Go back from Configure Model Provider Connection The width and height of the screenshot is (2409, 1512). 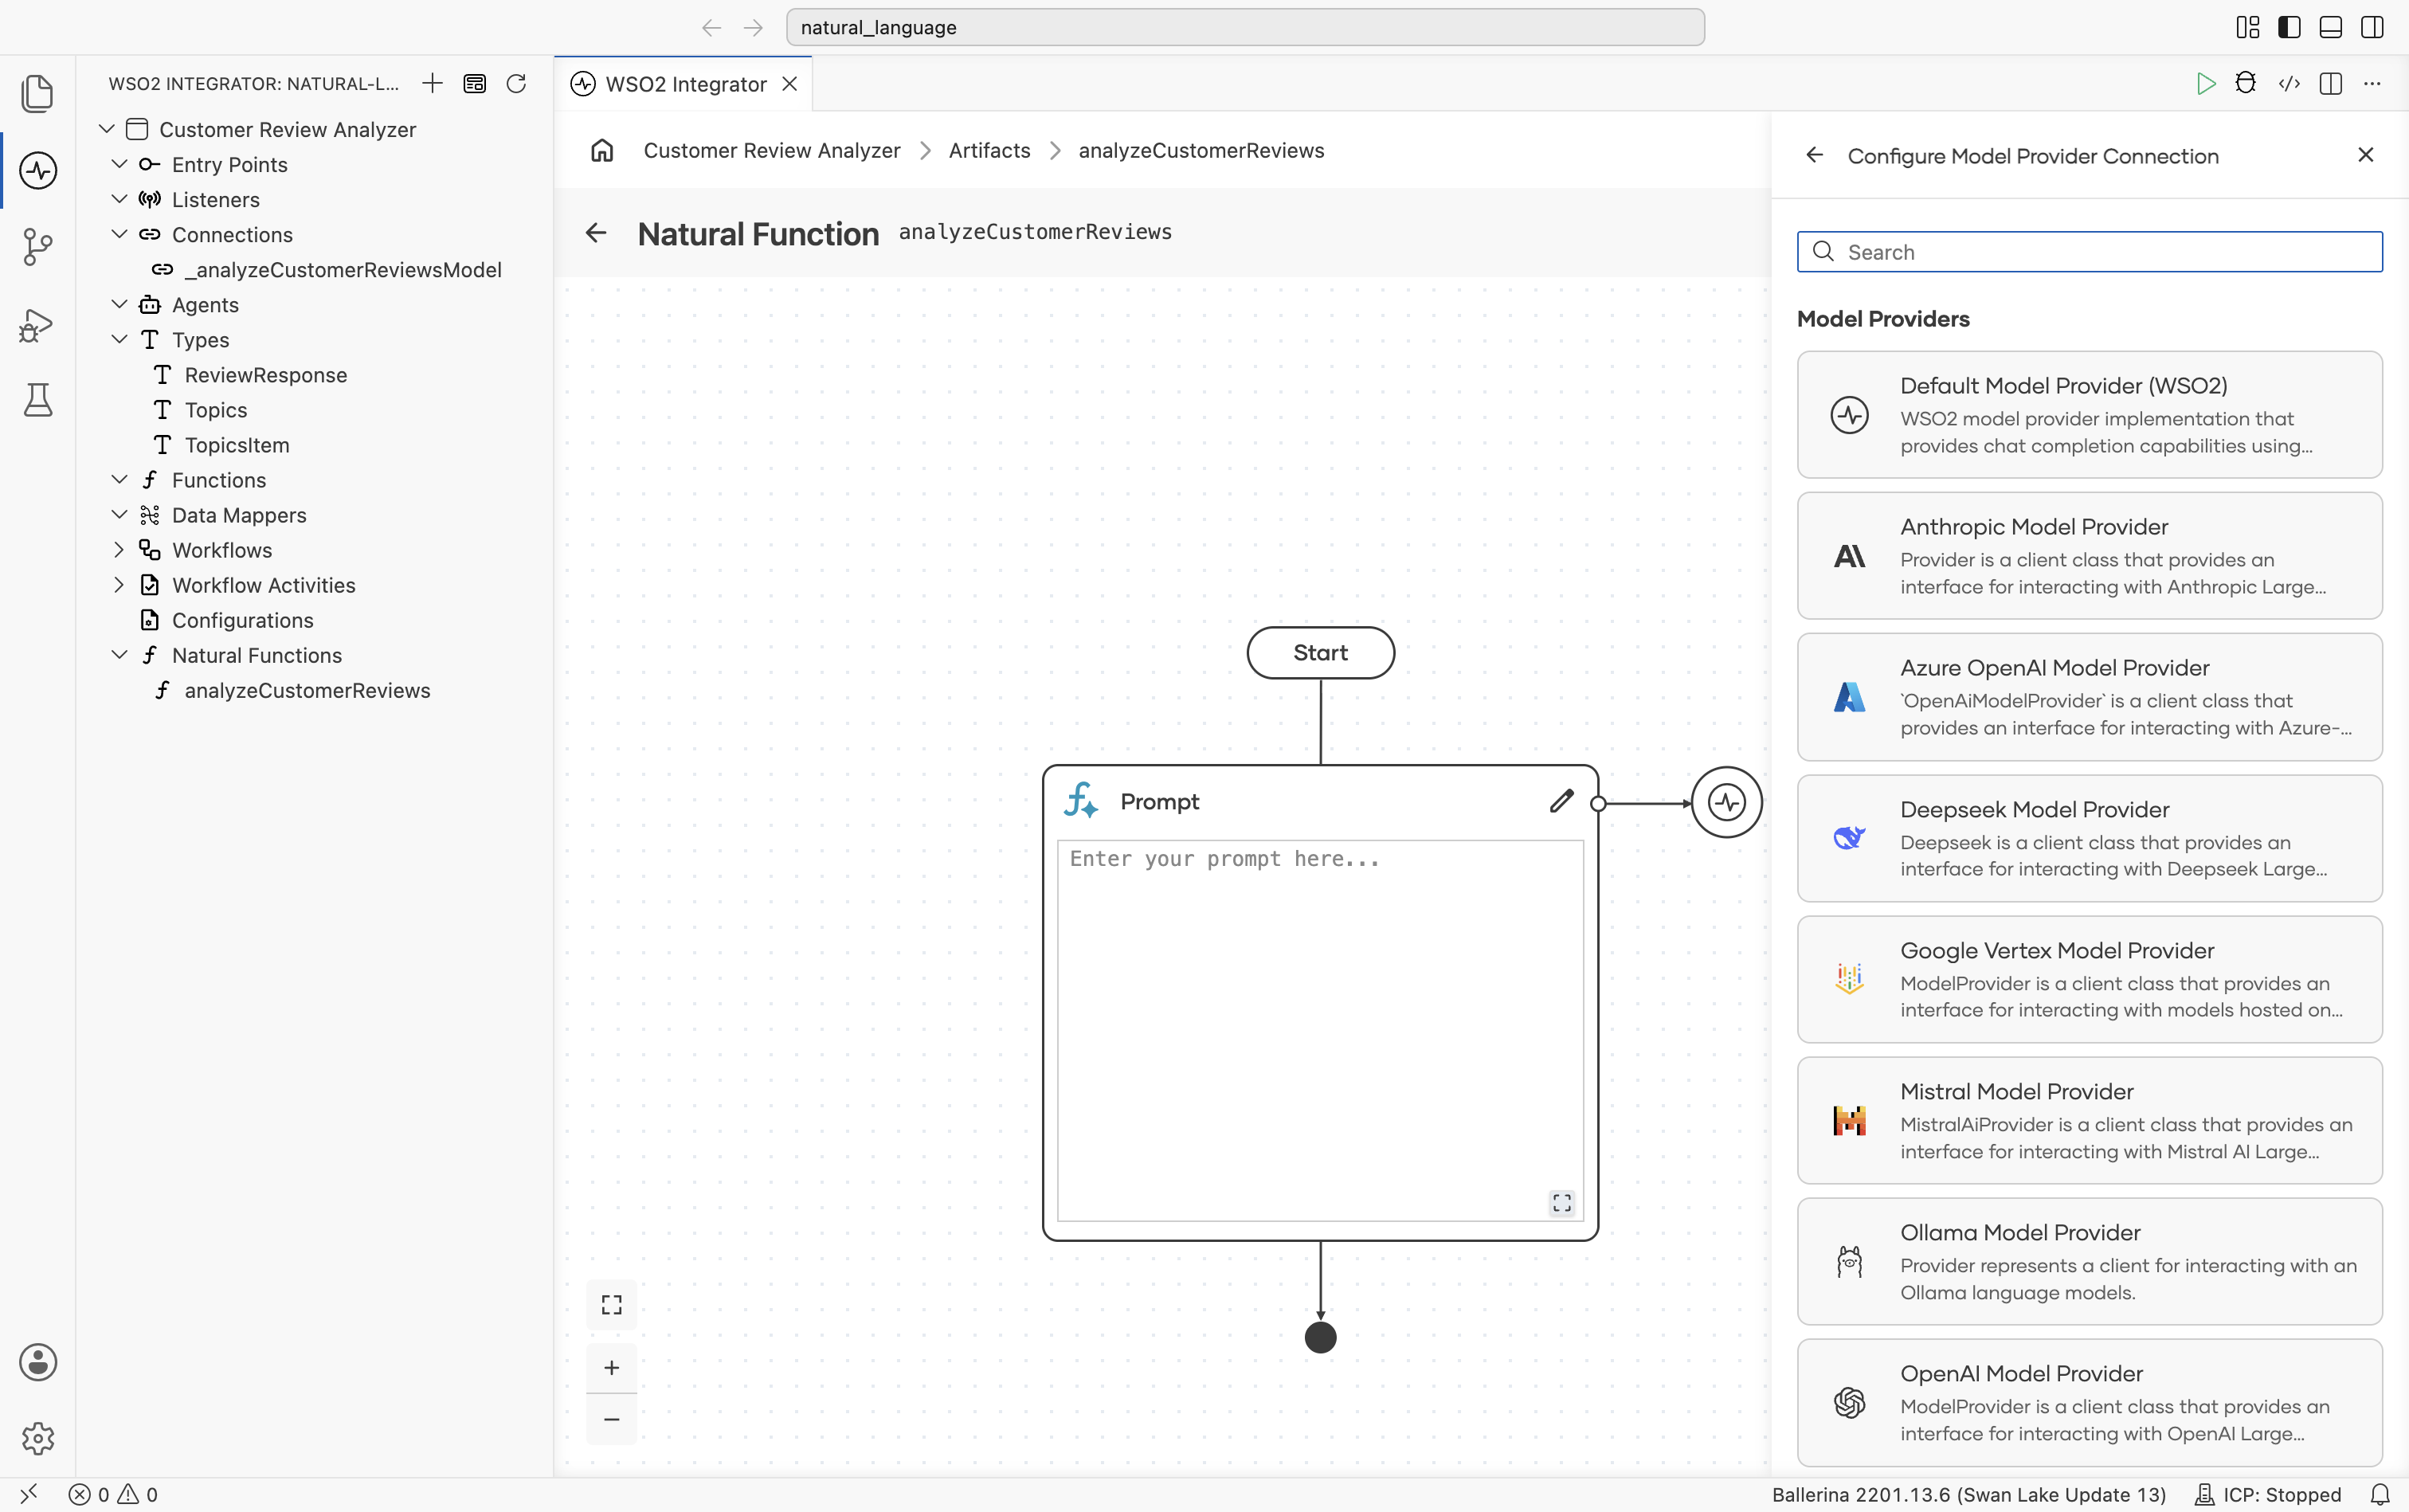tap(1814, 155)
